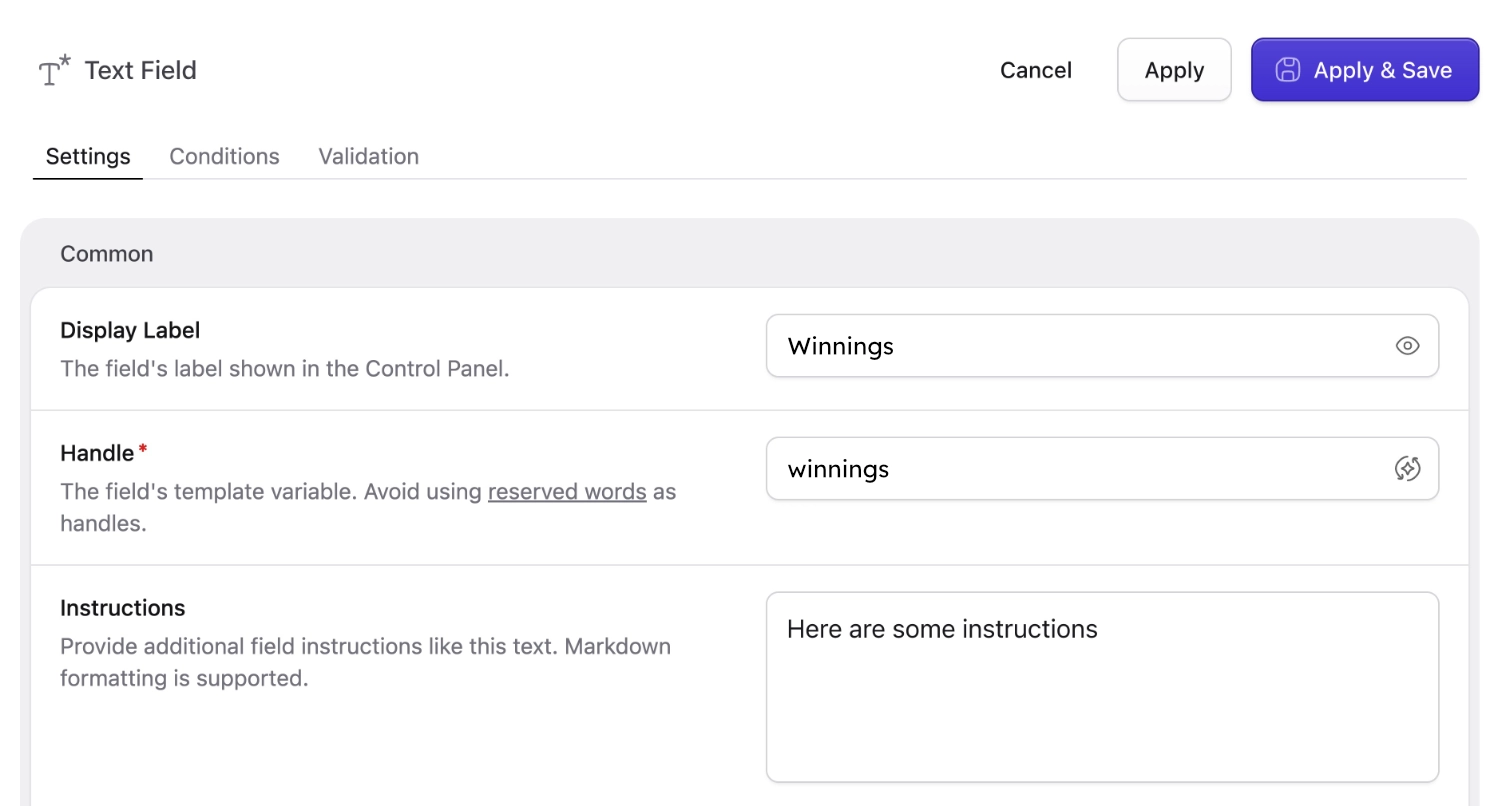Toggle the eye icon in Display Label field
Viewport: 1500px width, 806px height.
click(1407, 346)
